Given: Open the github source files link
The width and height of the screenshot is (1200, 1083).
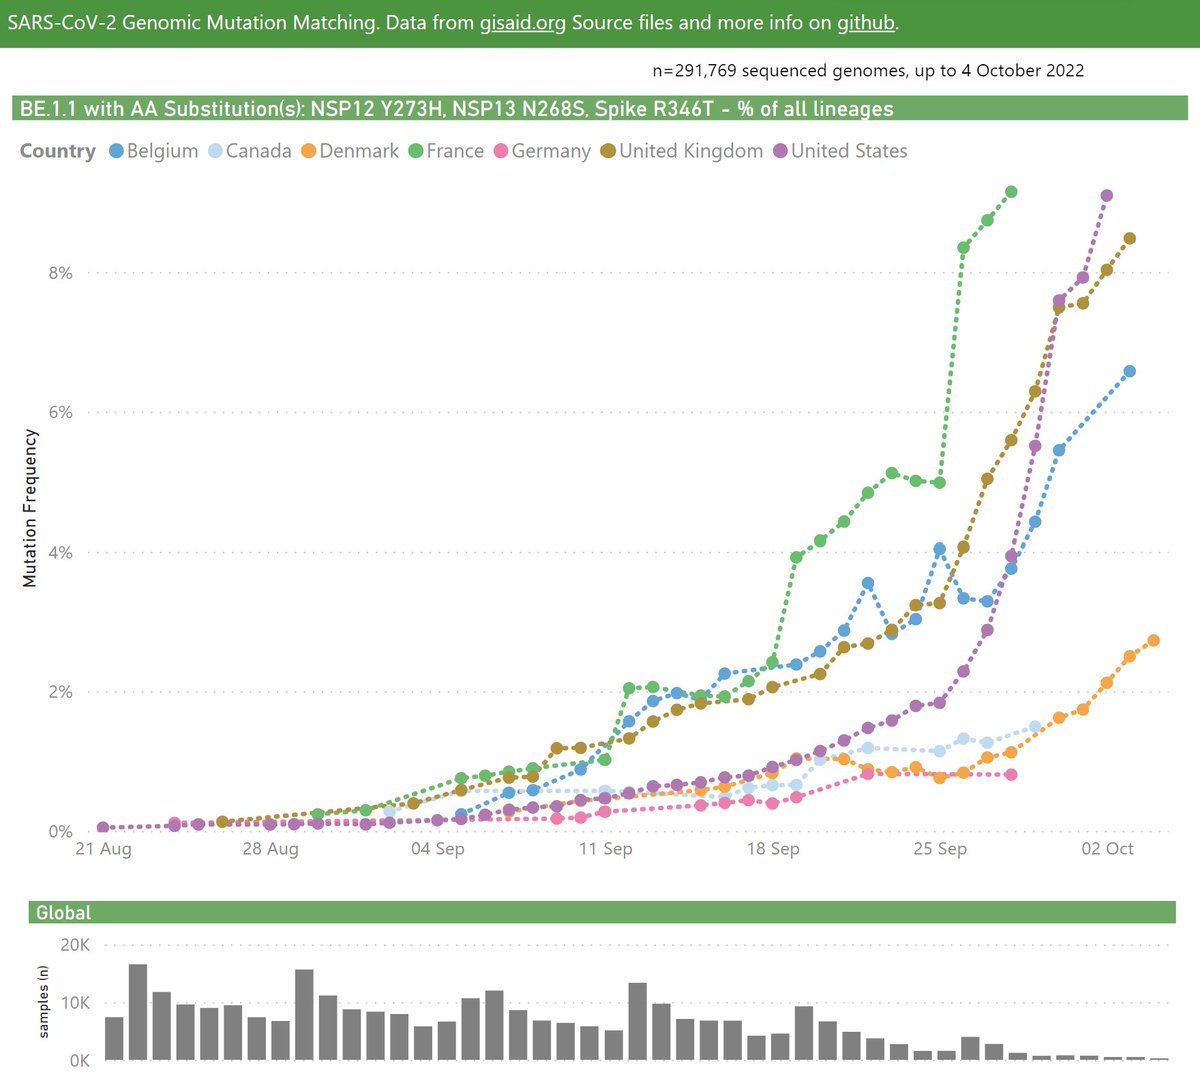Looking at the screenshot, I should point(864,22).
